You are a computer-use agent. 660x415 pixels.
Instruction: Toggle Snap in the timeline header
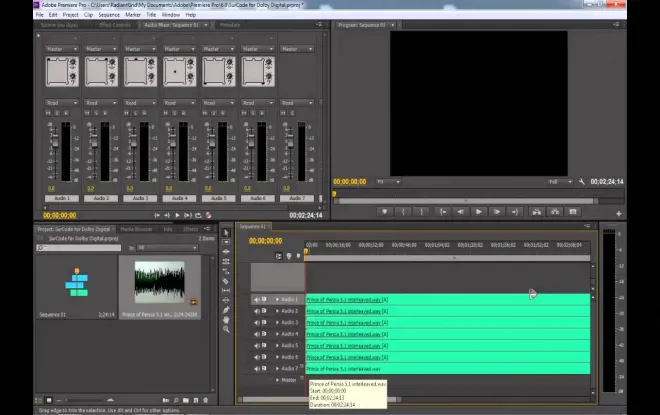(279, 256)
